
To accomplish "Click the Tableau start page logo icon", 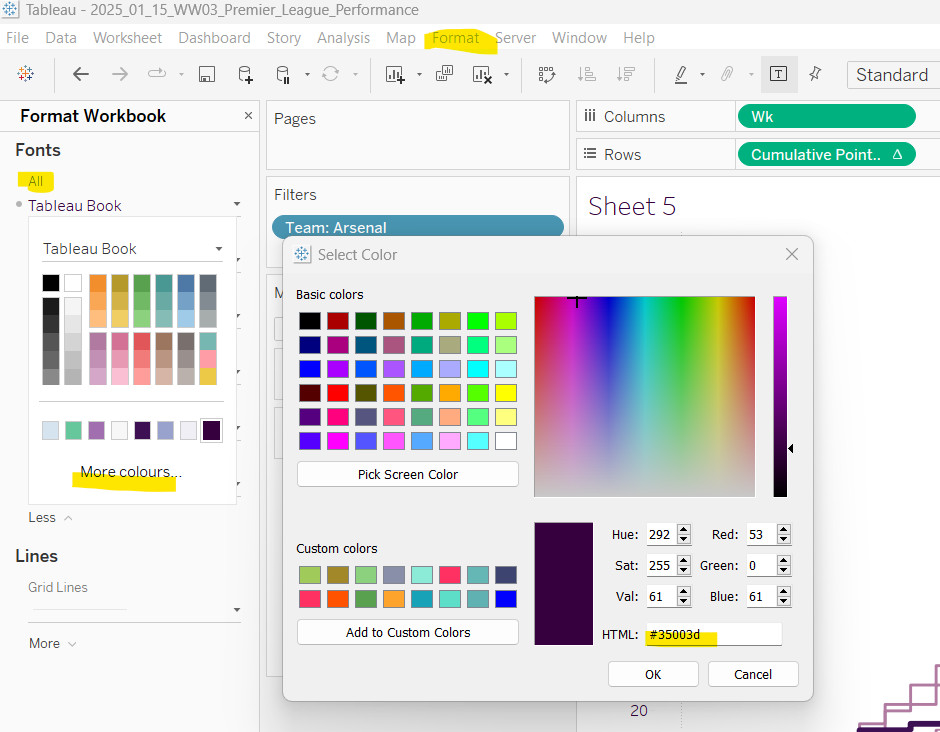I will click(x=26, y=74).
